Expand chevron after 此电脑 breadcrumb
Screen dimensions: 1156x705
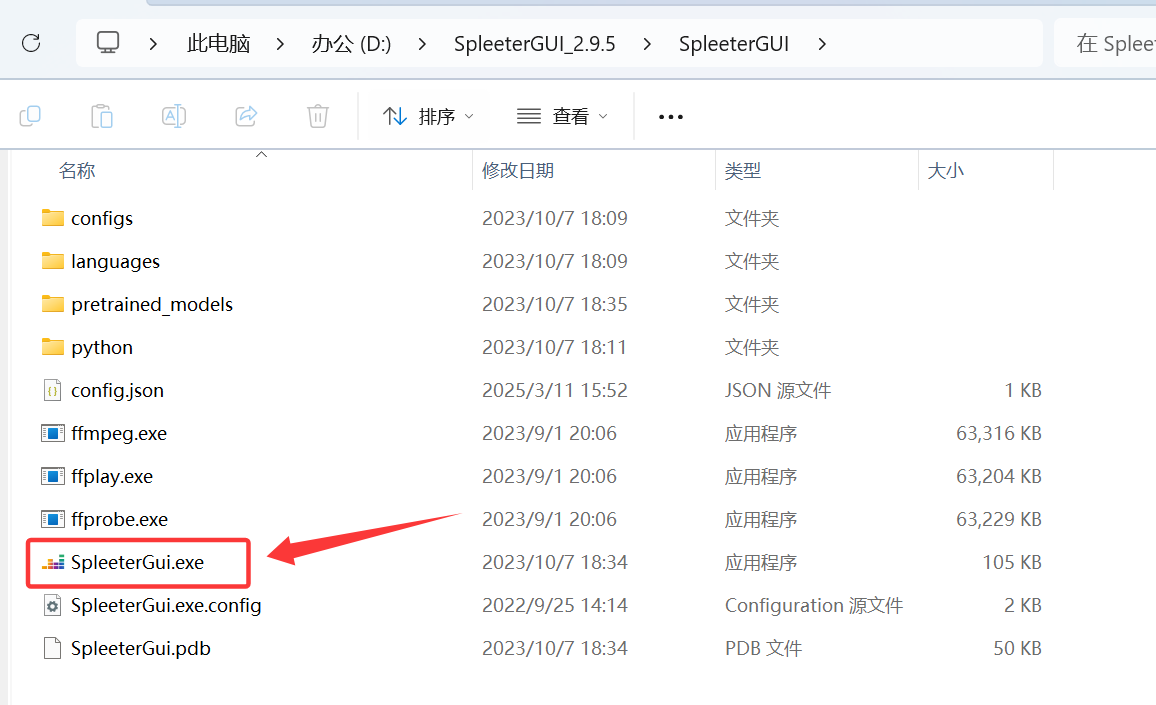click(280, 44)
